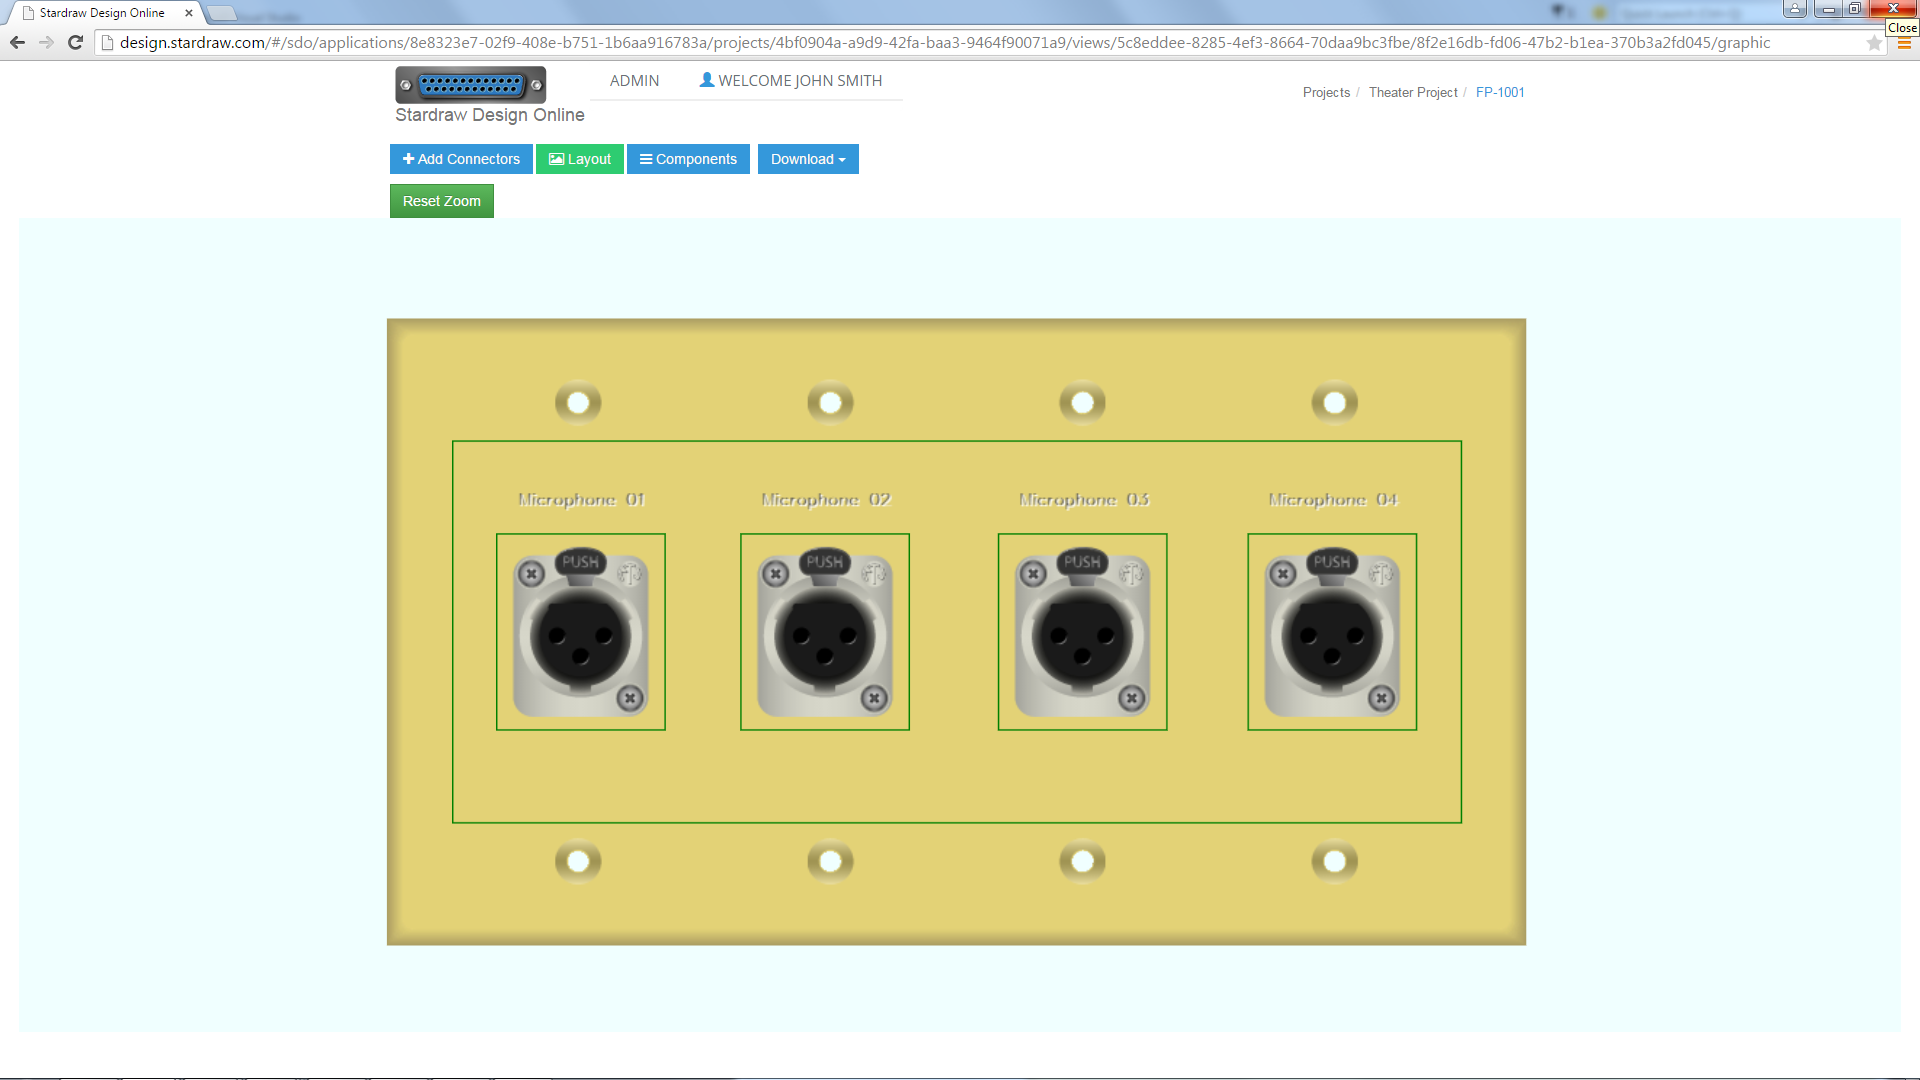Open the Components list
The height and width of the screenshot is (1080, 1920).
tap(688, 159)
